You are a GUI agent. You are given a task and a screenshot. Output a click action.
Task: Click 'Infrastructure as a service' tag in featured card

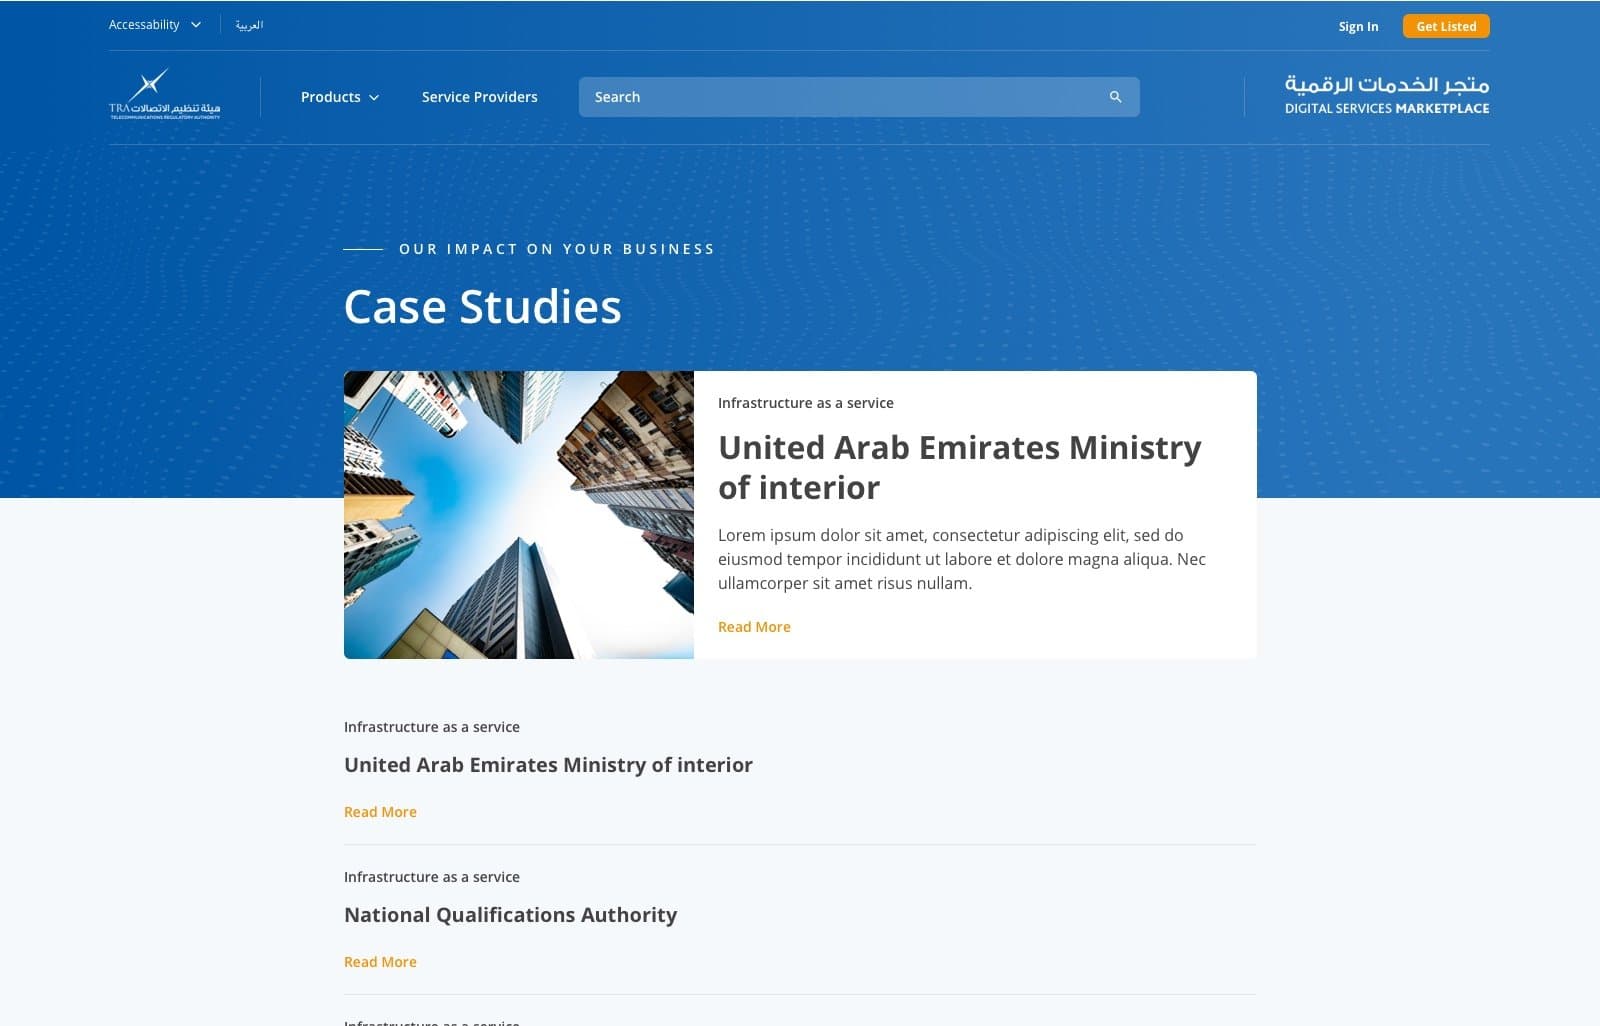pos(806,403)
